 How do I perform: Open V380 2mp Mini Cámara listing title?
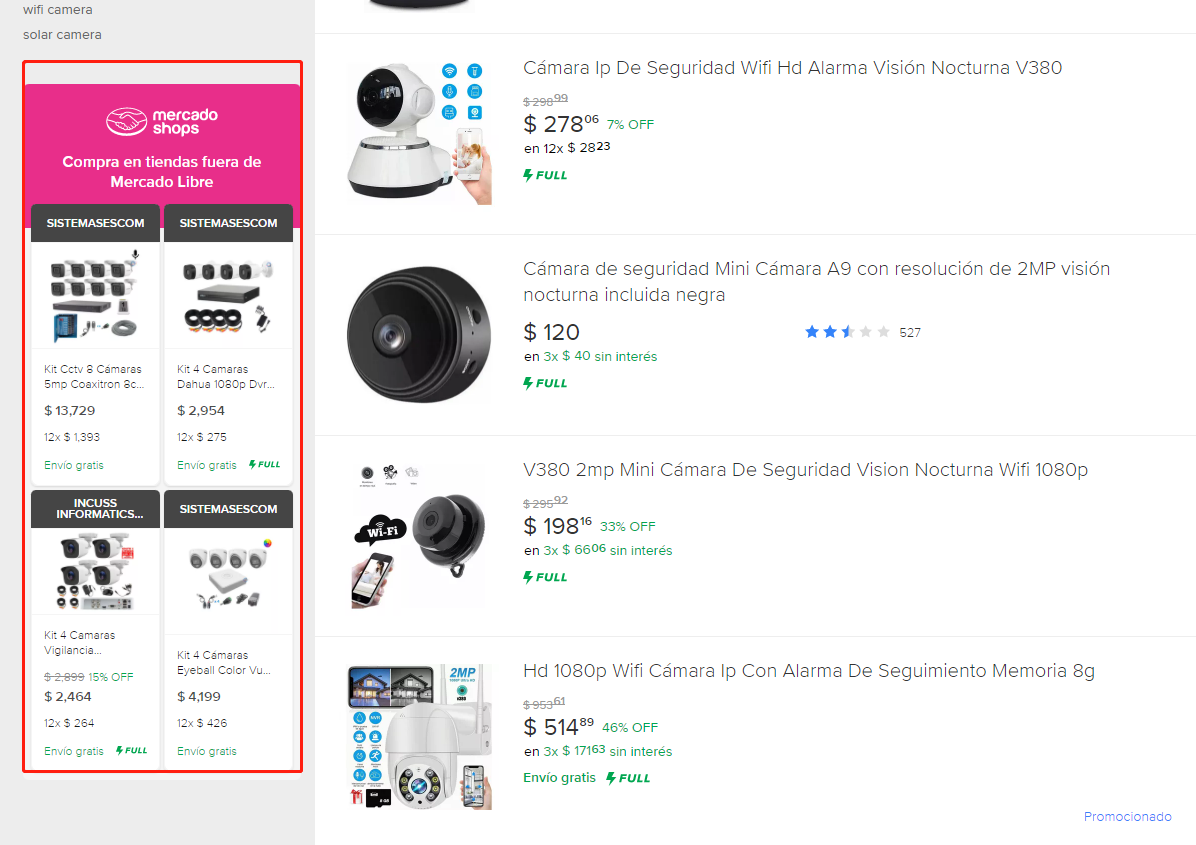tap(805, 470)
